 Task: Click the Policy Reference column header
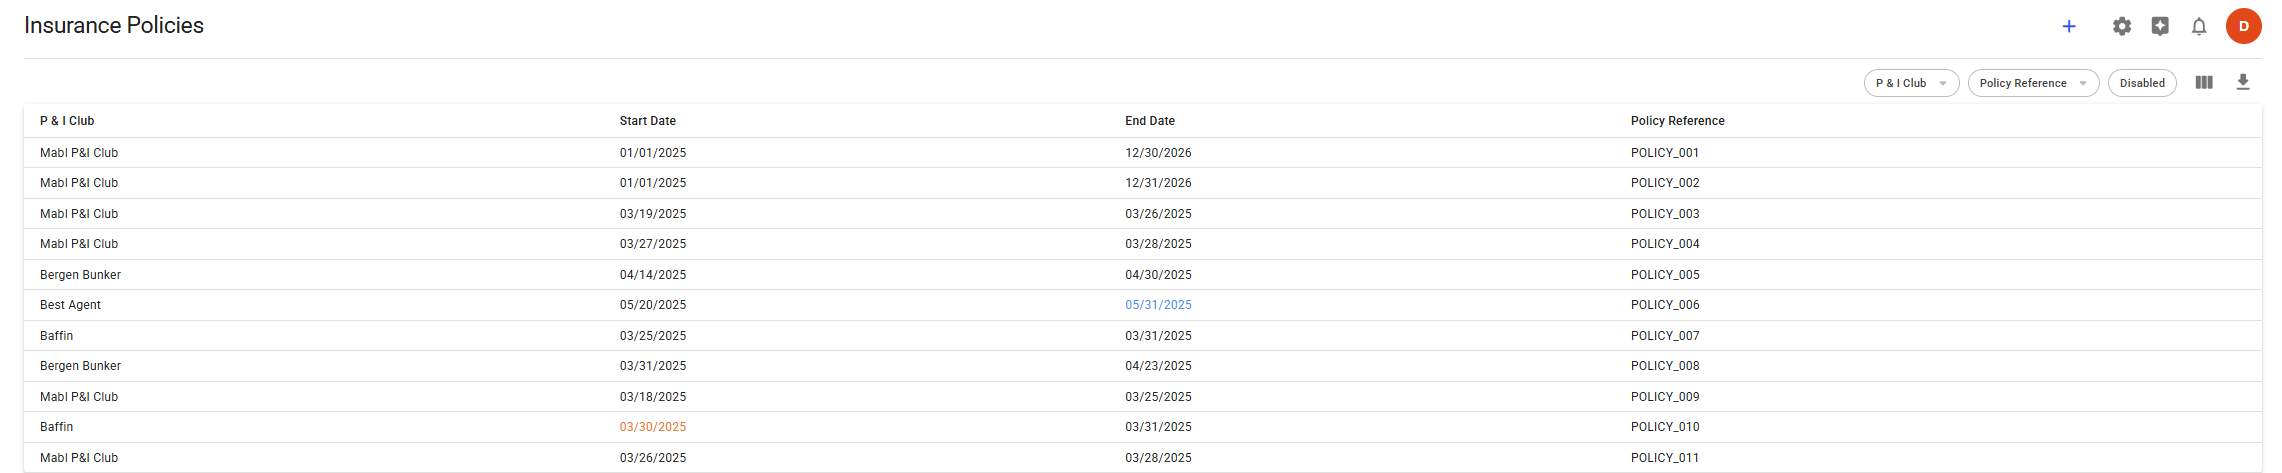1678,121
